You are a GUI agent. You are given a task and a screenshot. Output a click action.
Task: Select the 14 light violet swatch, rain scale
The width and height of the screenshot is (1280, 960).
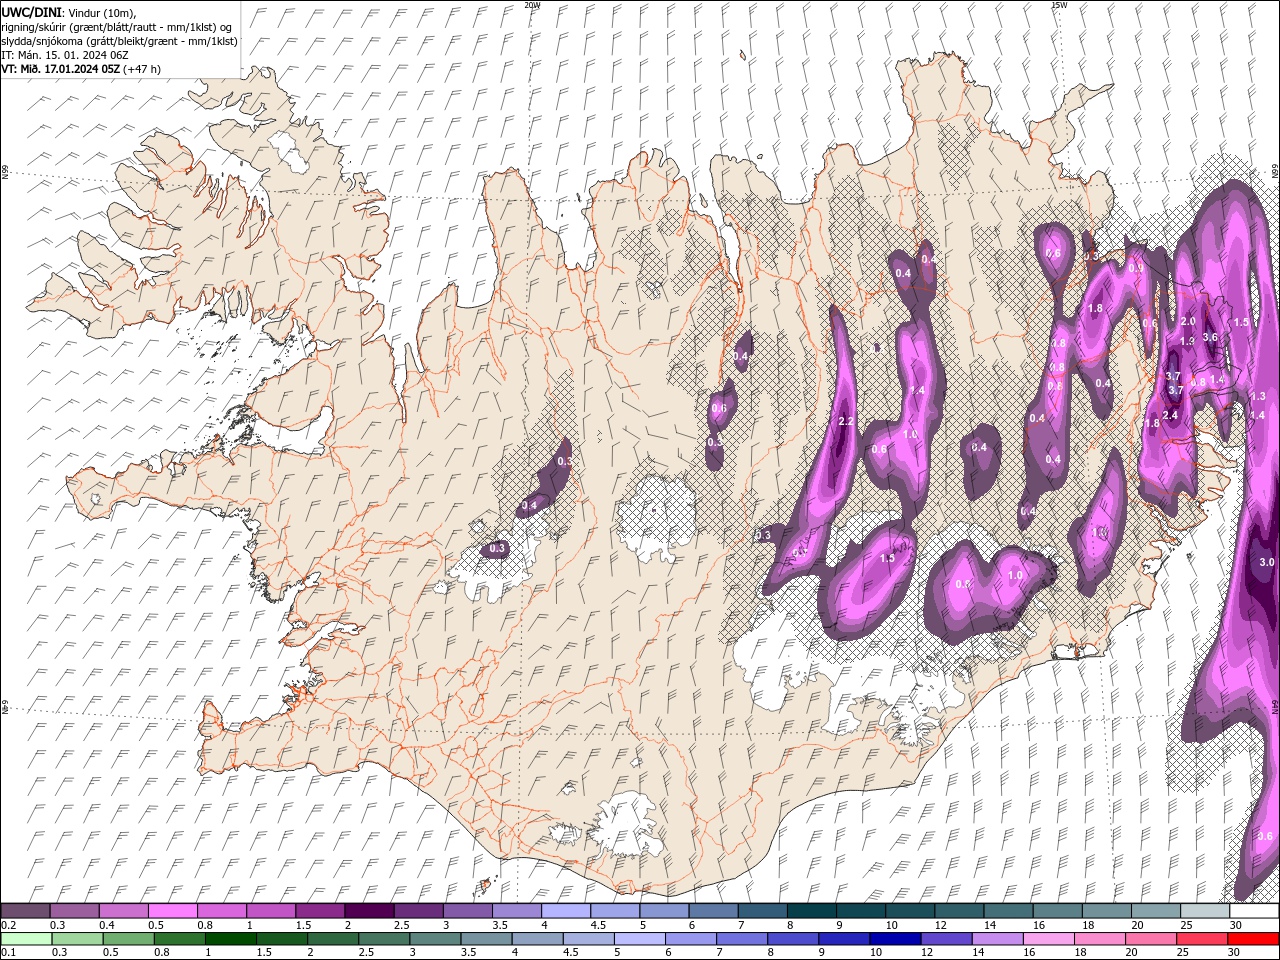(997, 939)
